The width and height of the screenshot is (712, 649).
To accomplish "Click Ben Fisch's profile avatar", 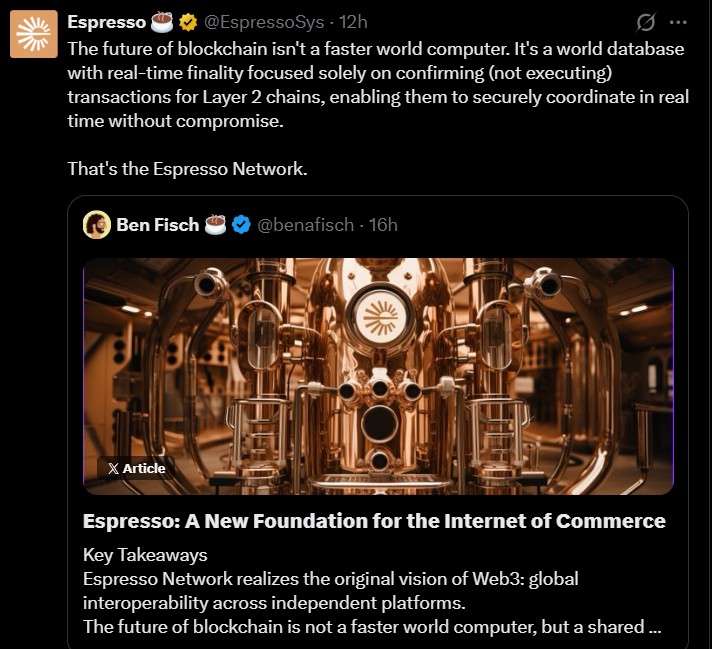I will click(x=97, y=224).
